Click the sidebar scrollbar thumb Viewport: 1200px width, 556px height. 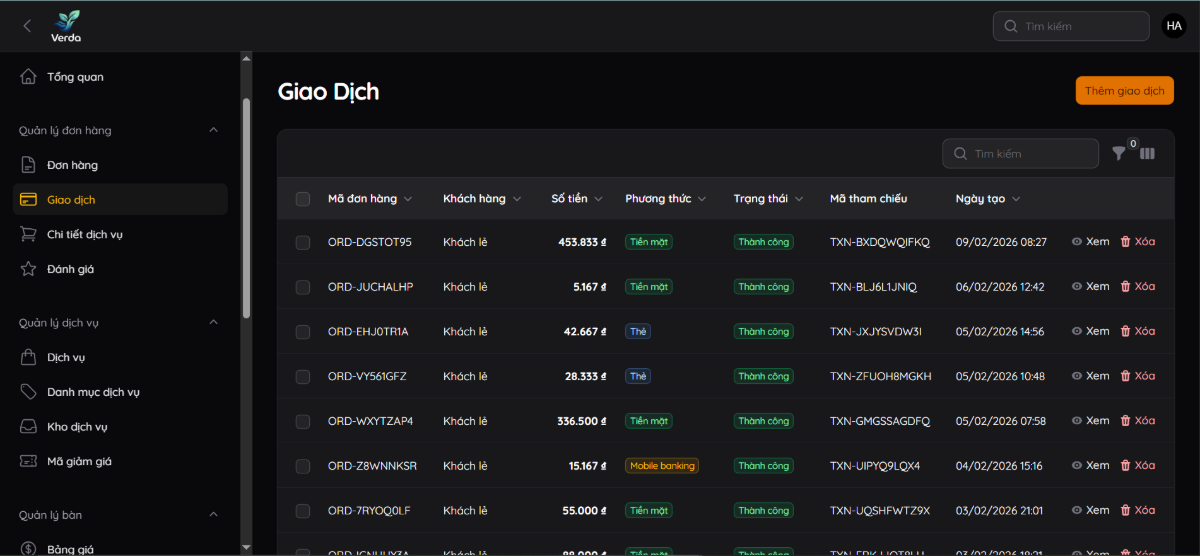(246, 208)
